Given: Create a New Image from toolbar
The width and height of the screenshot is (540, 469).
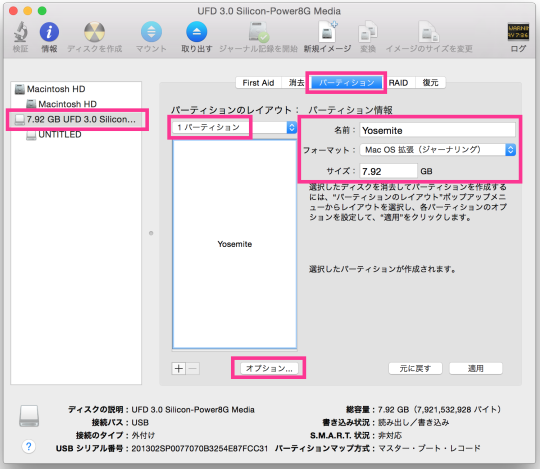Looking at the screenshot, I should 328,32.
